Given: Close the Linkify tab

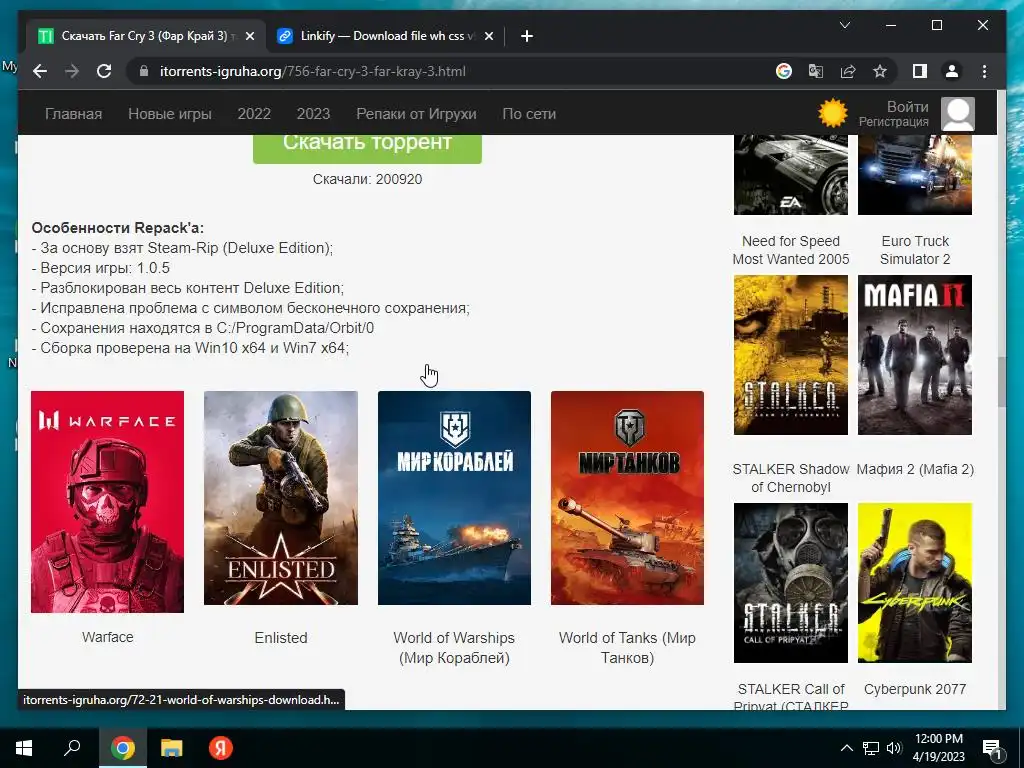Looking at the screenshot, I should (x=488, y=36).
